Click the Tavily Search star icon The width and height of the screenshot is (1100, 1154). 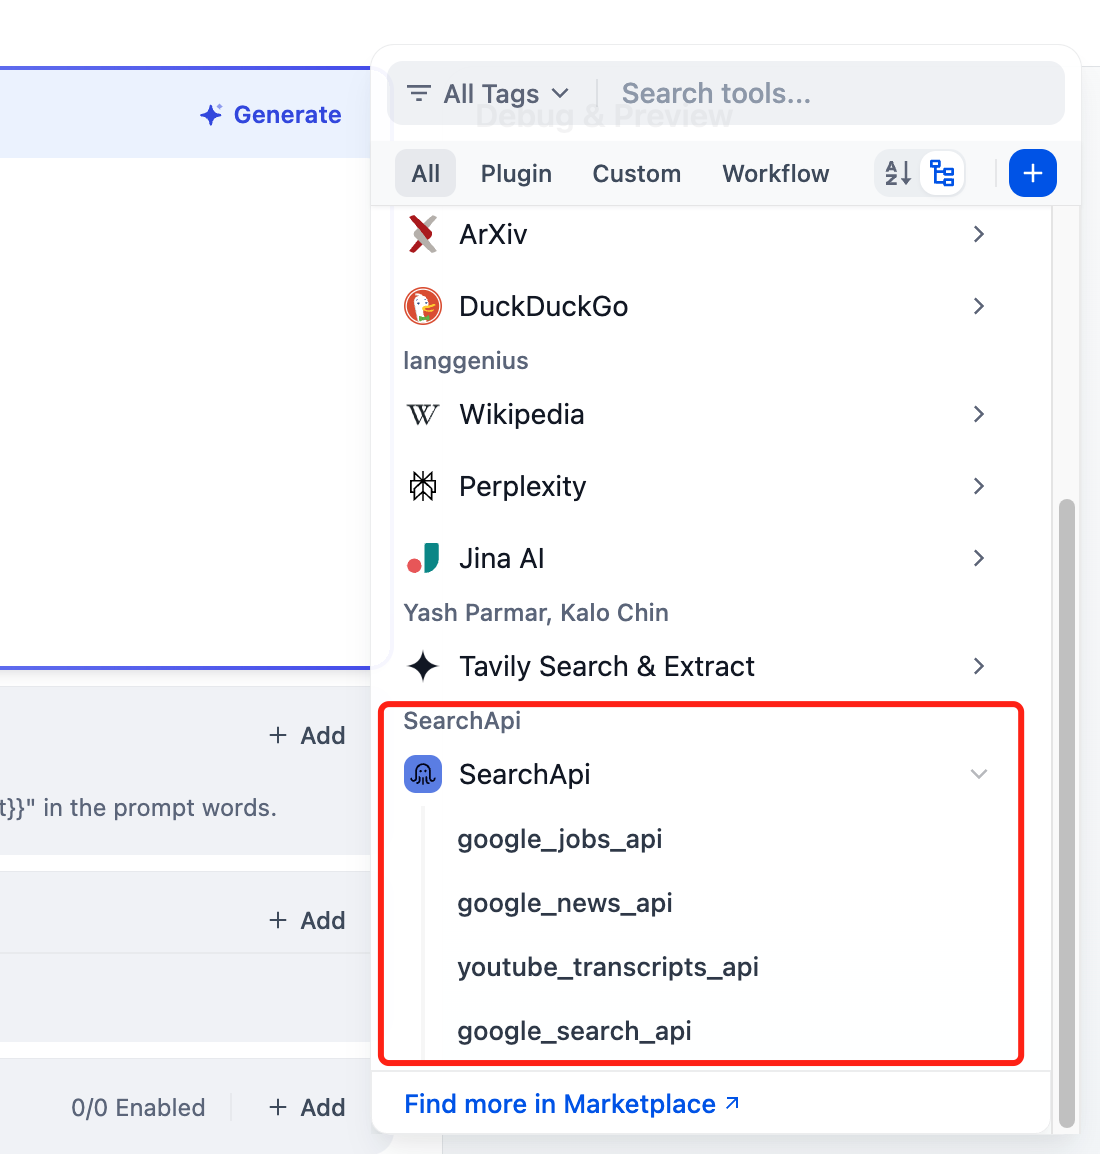click(423, 666)
